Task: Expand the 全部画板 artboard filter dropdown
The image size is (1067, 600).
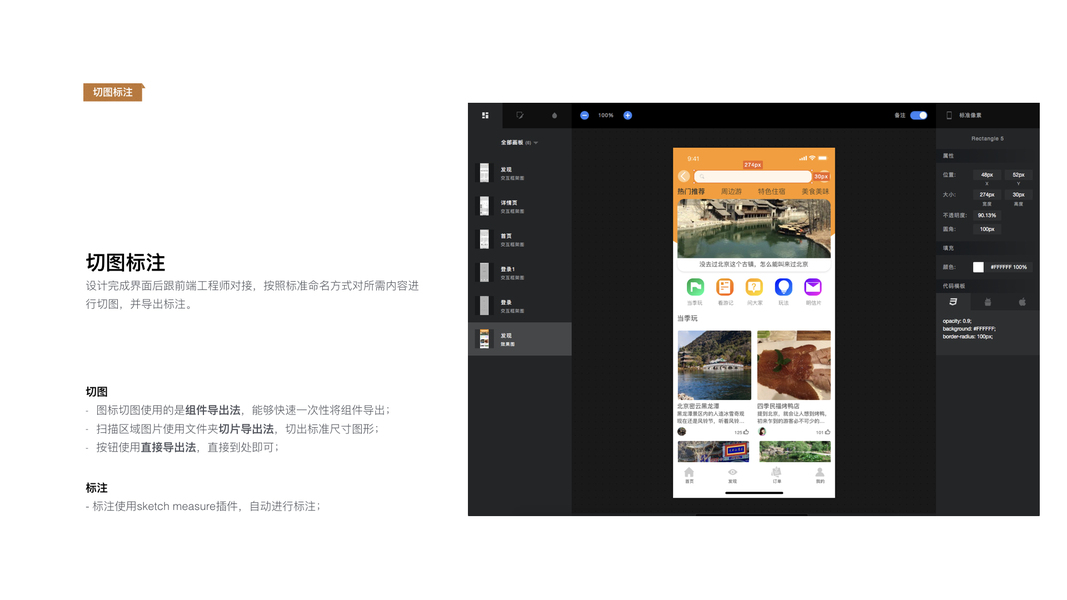Action: pos(520,143)
